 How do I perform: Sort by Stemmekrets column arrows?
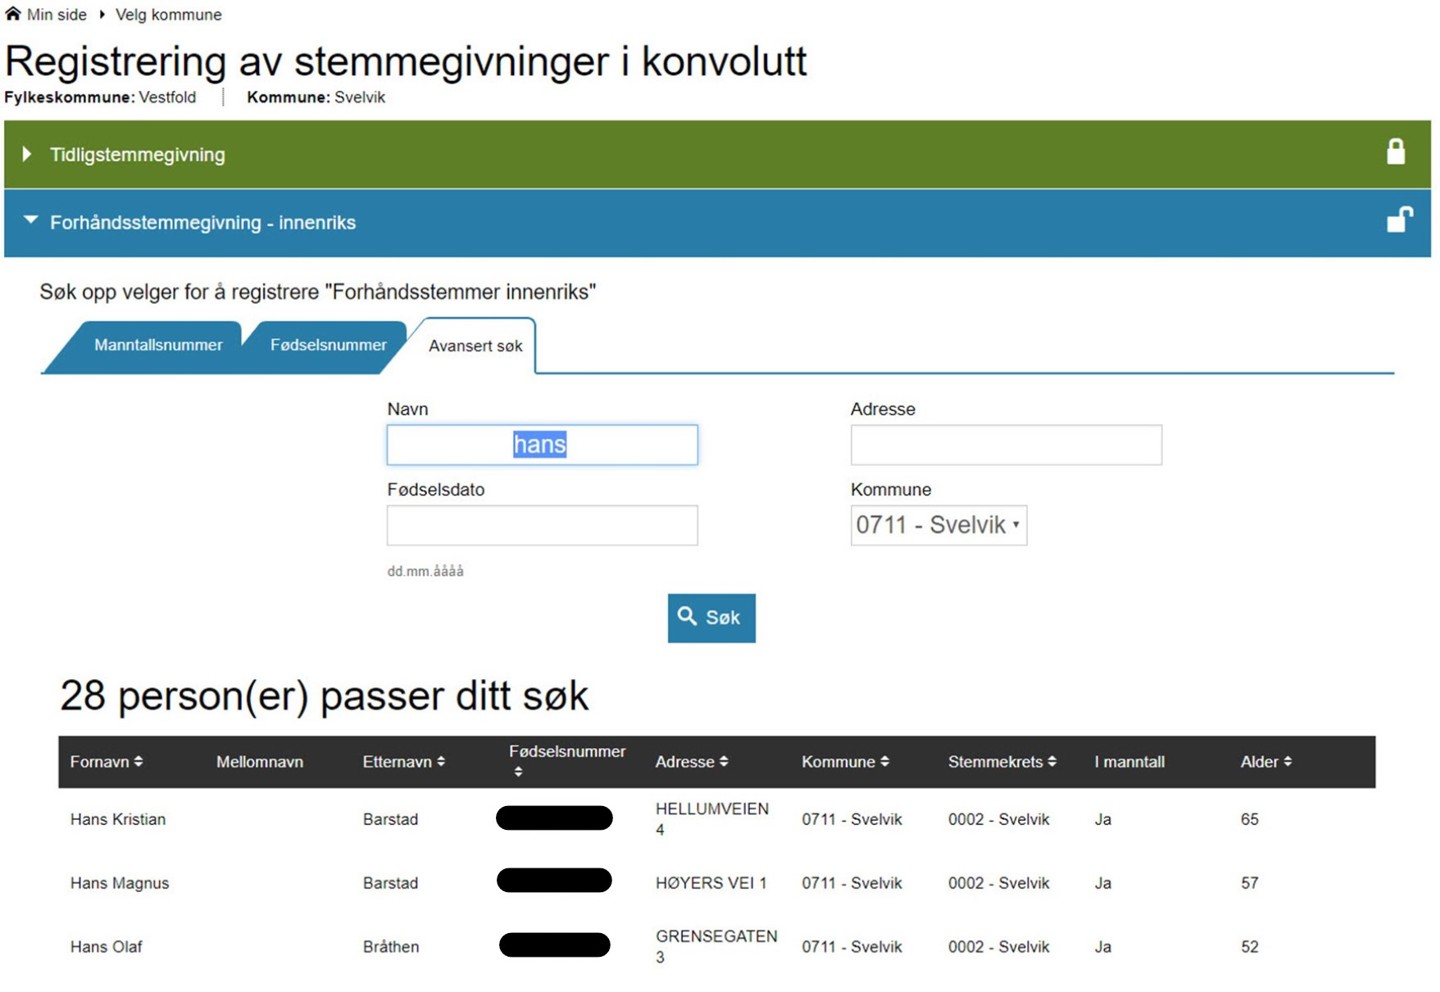[1052, 762]
